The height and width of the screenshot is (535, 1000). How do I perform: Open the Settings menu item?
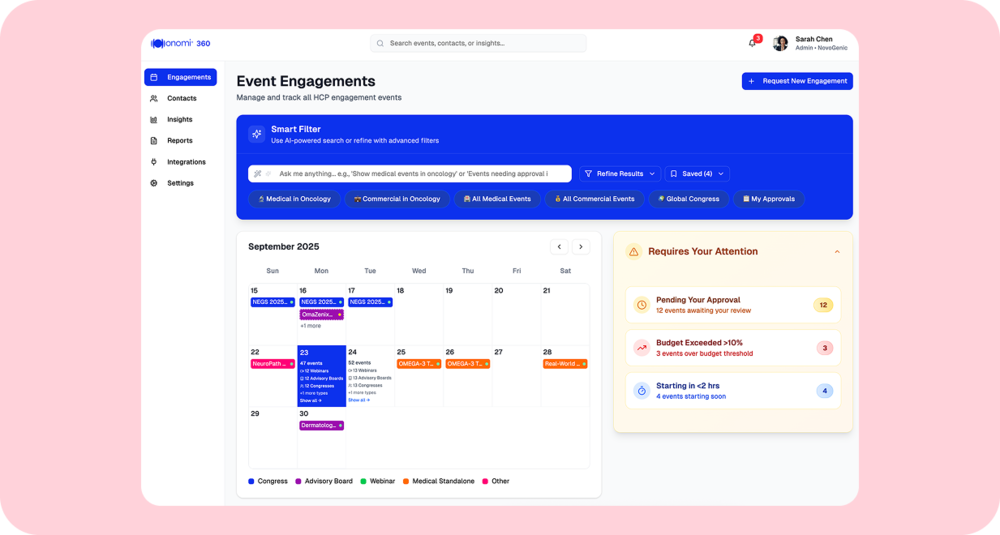pos(180,183)
